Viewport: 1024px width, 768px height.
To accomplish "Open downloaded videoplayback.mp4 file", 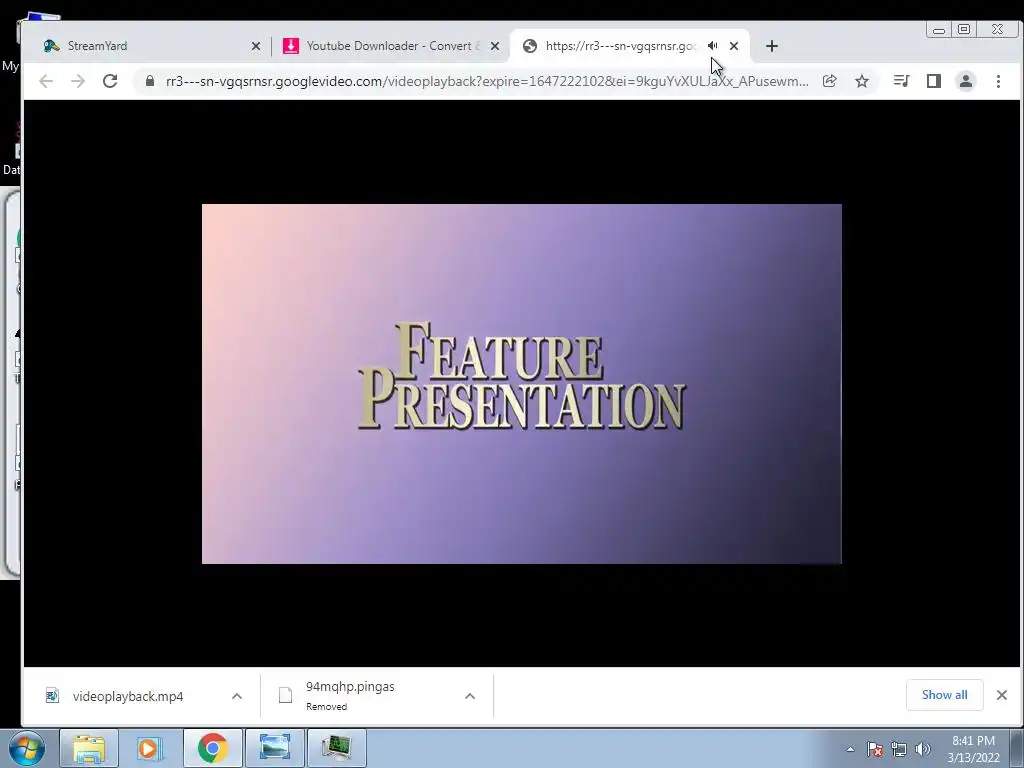I will pos(127,696).
